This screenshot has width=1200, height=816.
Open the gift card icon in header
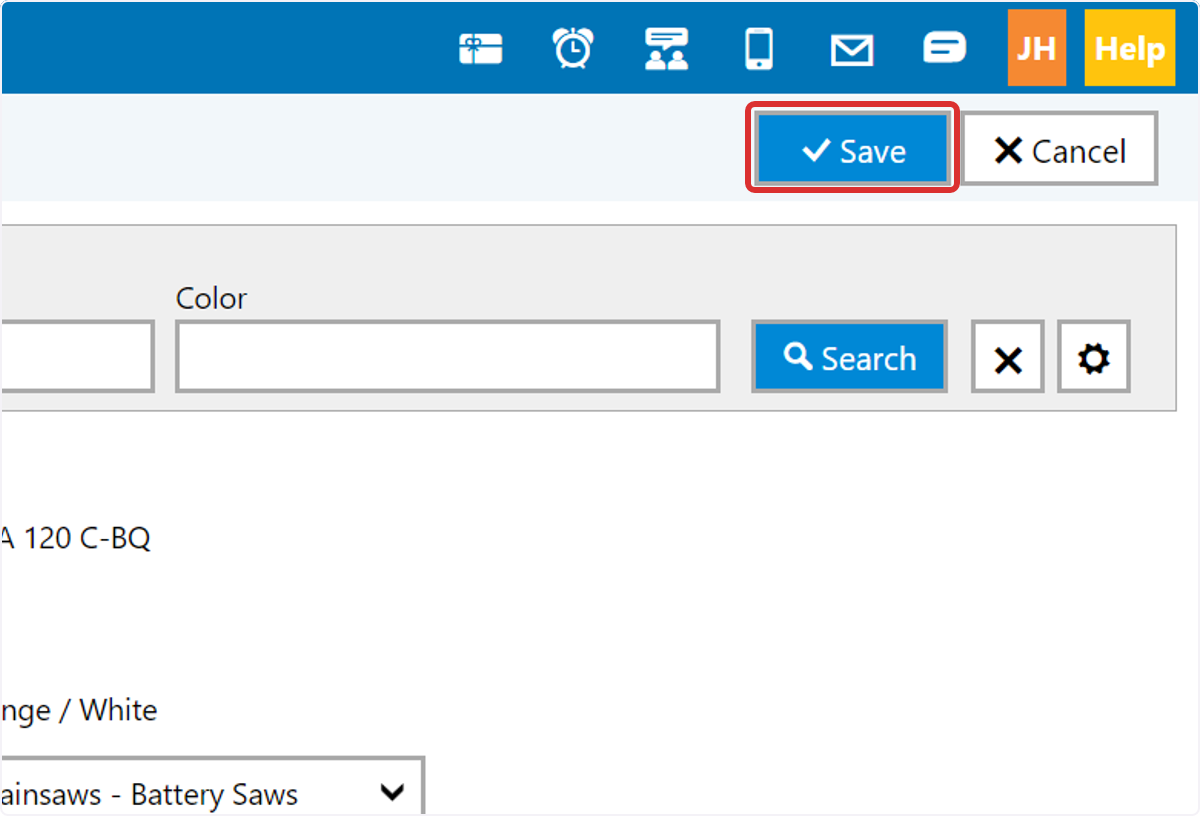tap(480, 48)
